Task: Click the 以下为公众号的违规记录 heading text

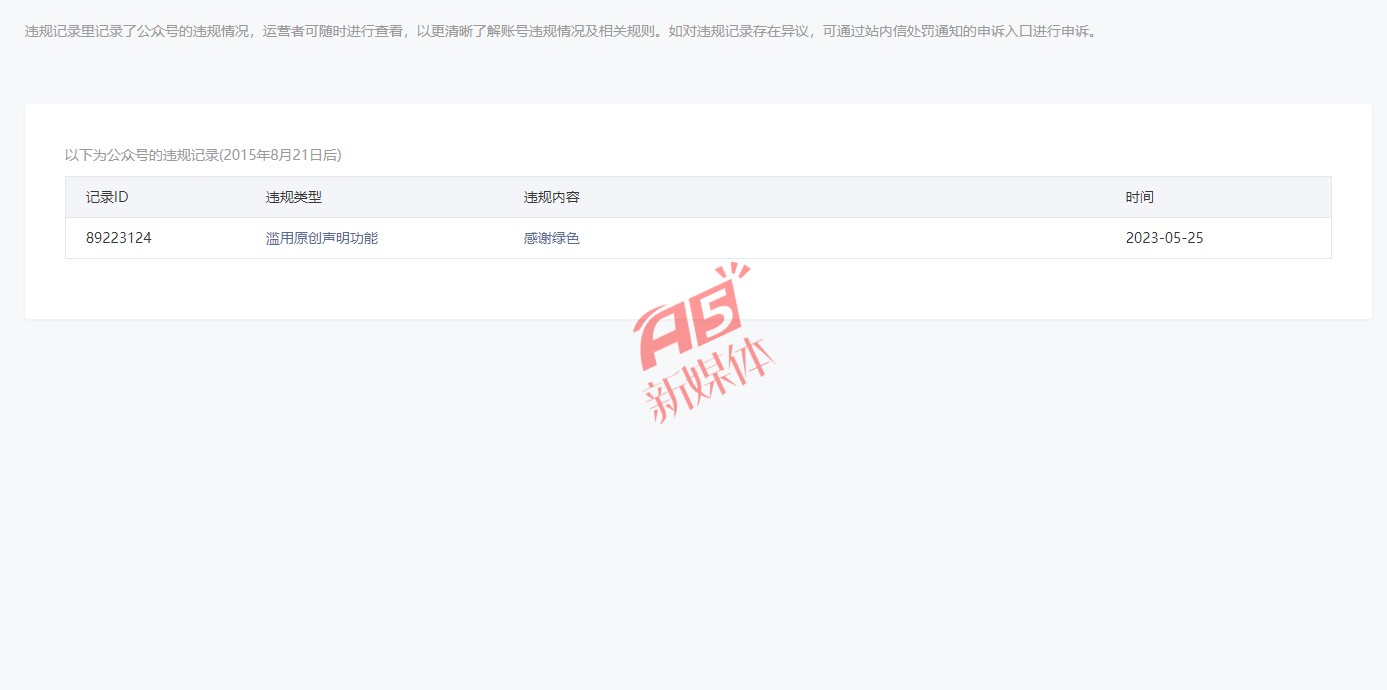Action: (141, 155)
